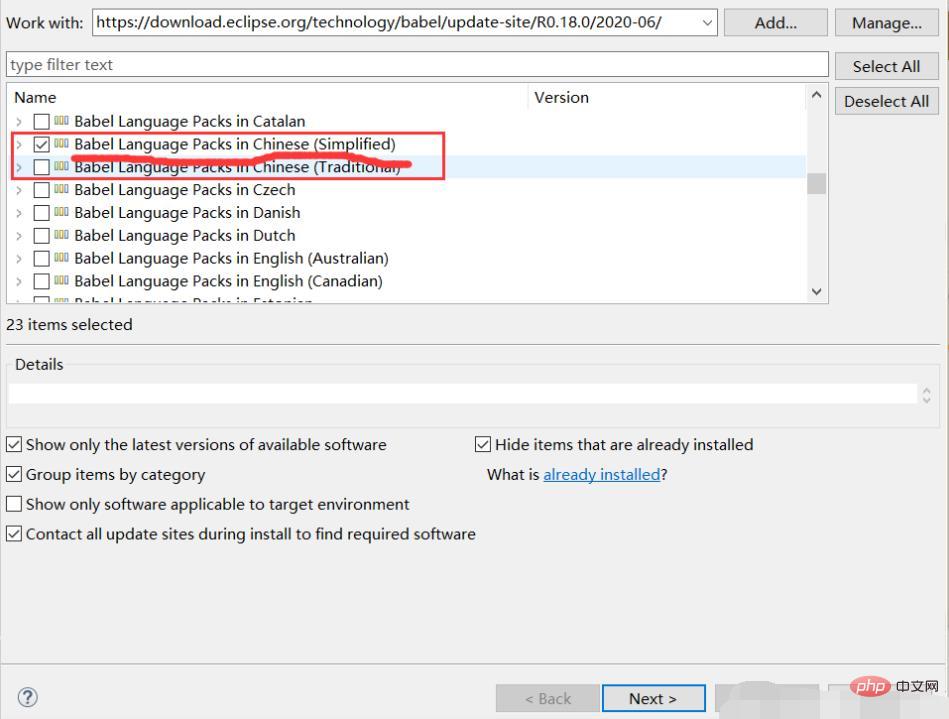This screenshot has width=949, height=719.
Task: Check the English (Canadian) language pack
Action: click(x=41, y=281)
